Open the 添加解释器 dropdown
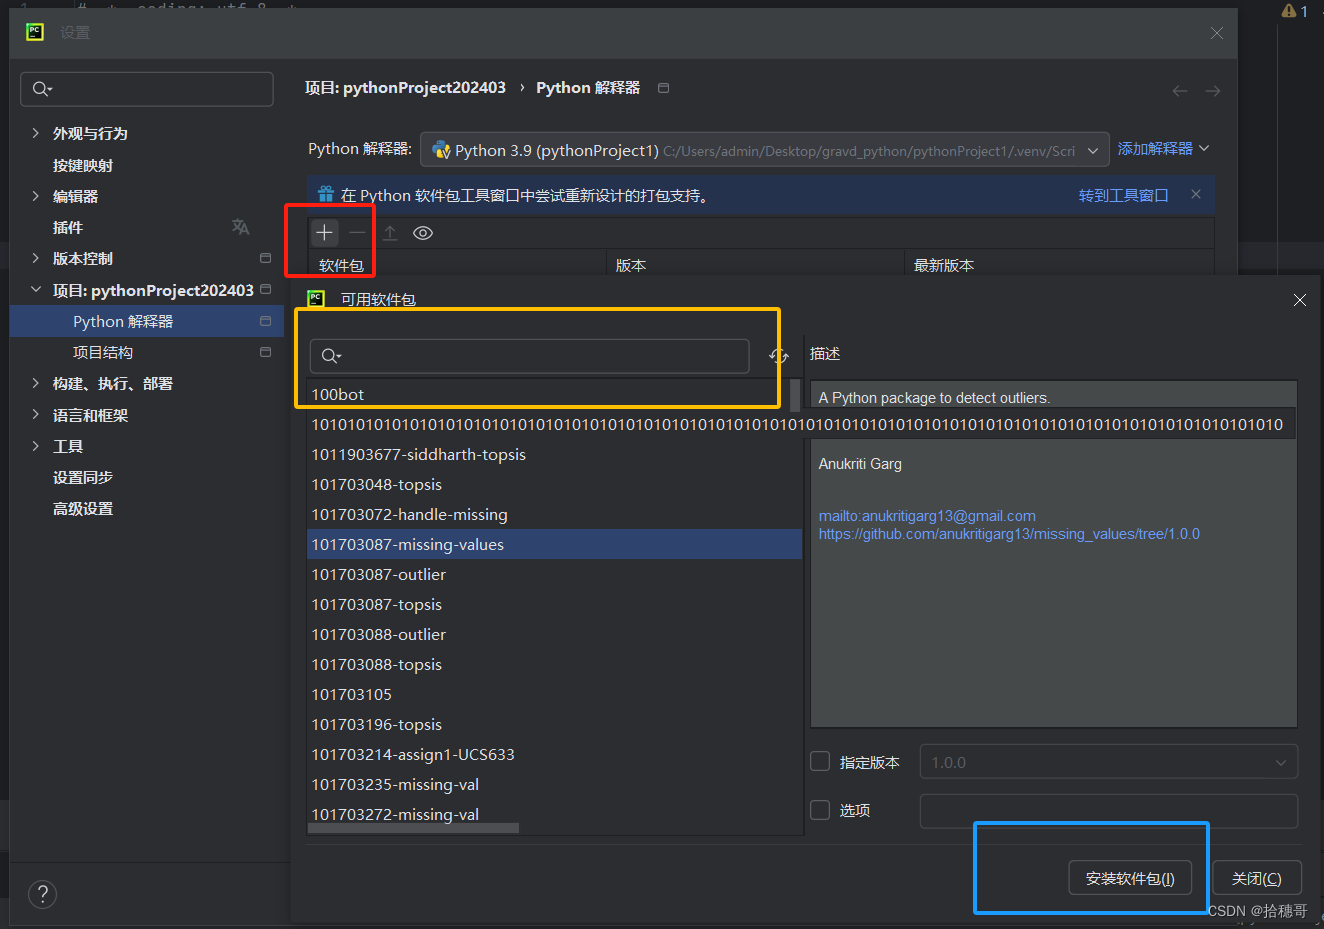Viewport: 1324px width, 929px height. click(1163, 148)
